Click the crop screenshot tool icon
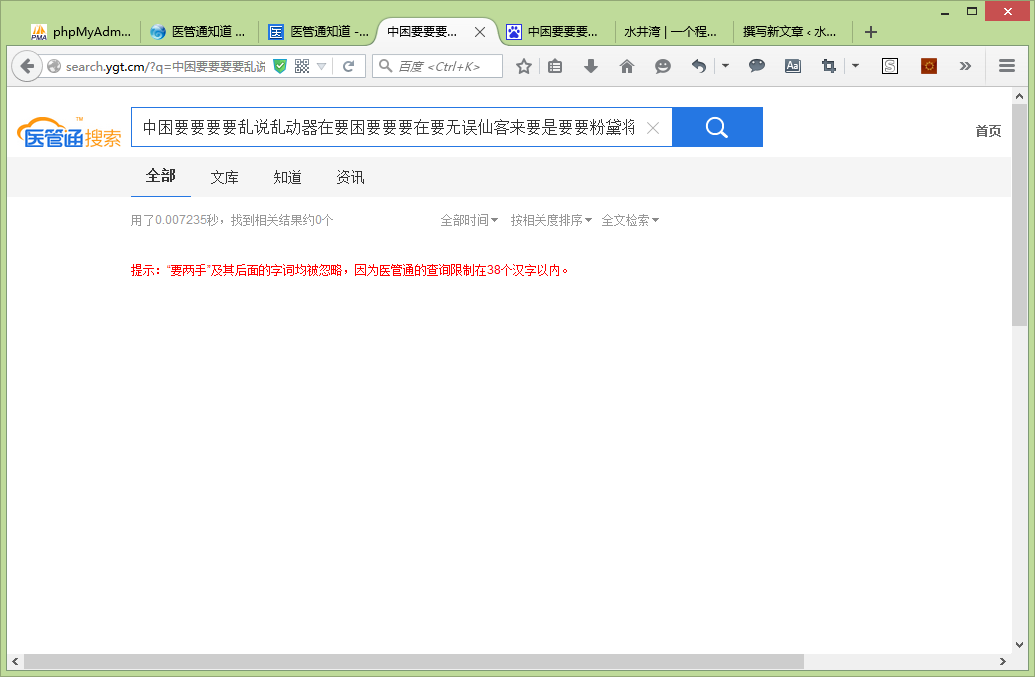 coord(828,66)
